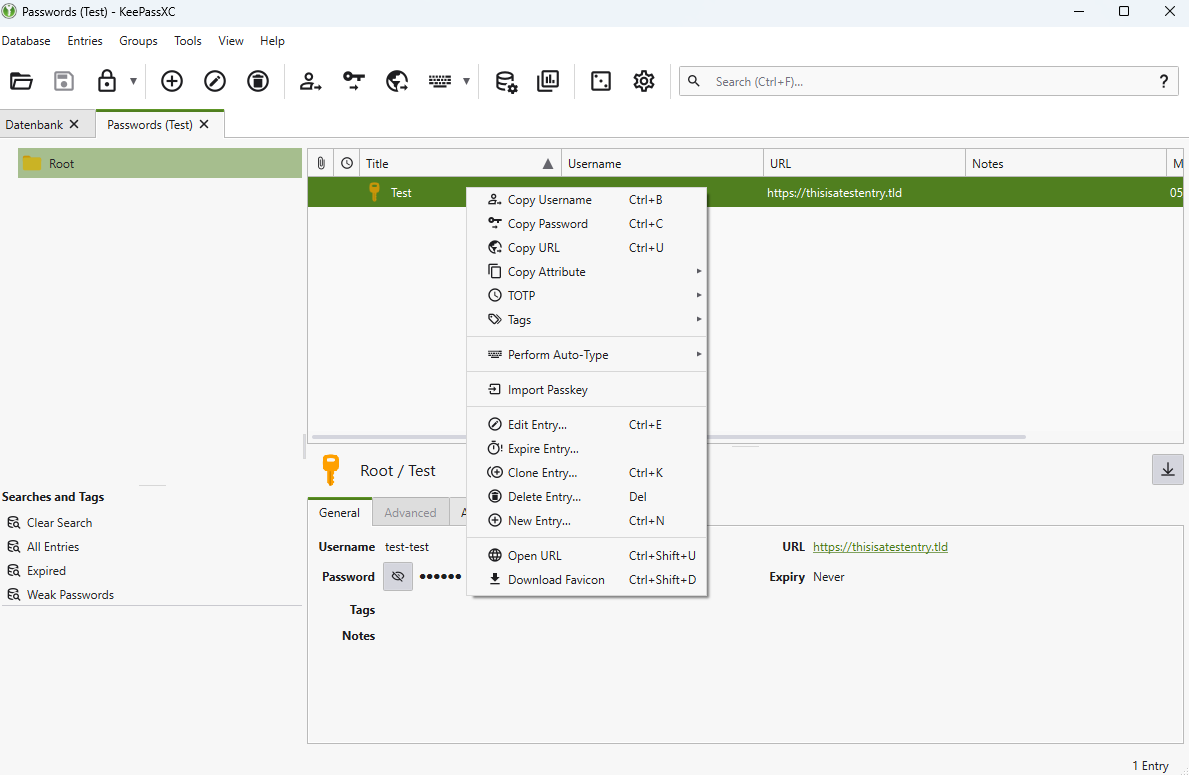Click the Weak Passwords search filter
Viewport: 1189px width, 775px height.
[x=70, y=595]
